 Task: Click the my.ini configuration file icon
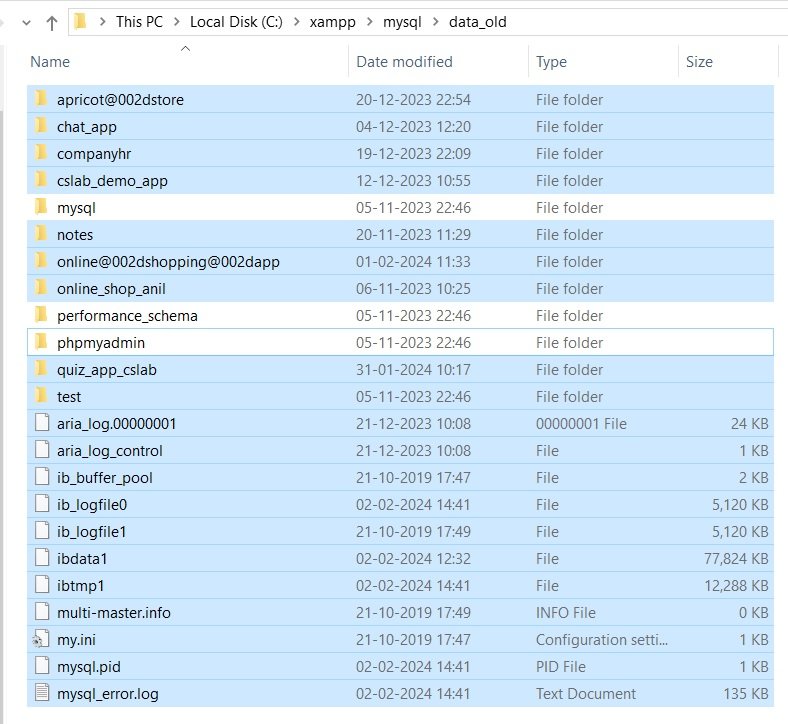tap(41, 639)
